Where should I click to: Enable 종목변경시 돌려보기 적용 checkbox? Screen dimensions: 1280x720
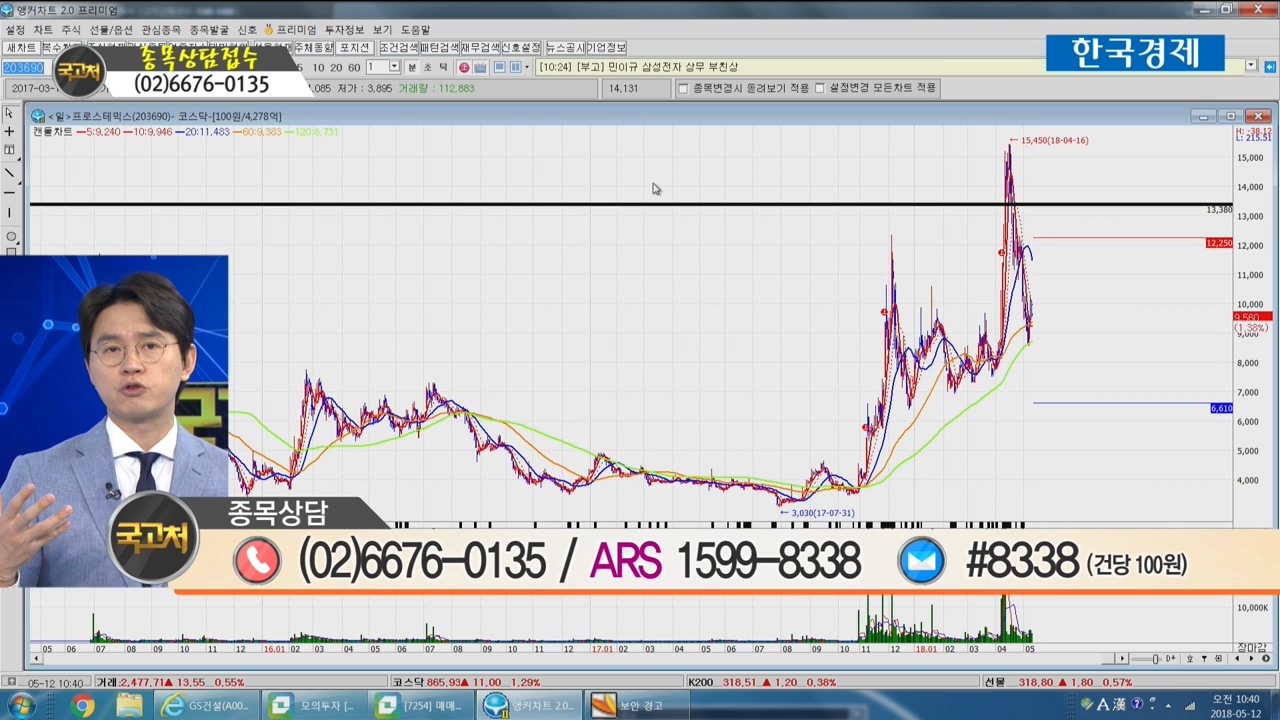pos(683,88)
